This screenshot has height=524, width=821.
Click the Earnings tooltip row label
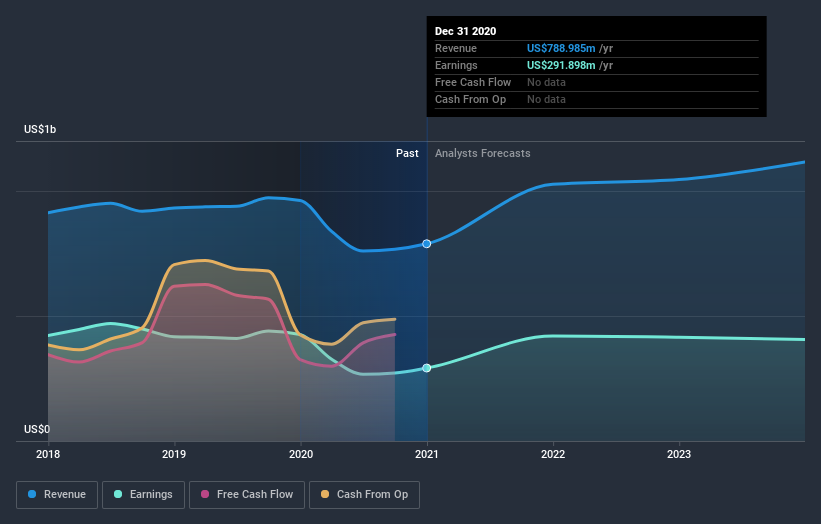coord(456,65)
